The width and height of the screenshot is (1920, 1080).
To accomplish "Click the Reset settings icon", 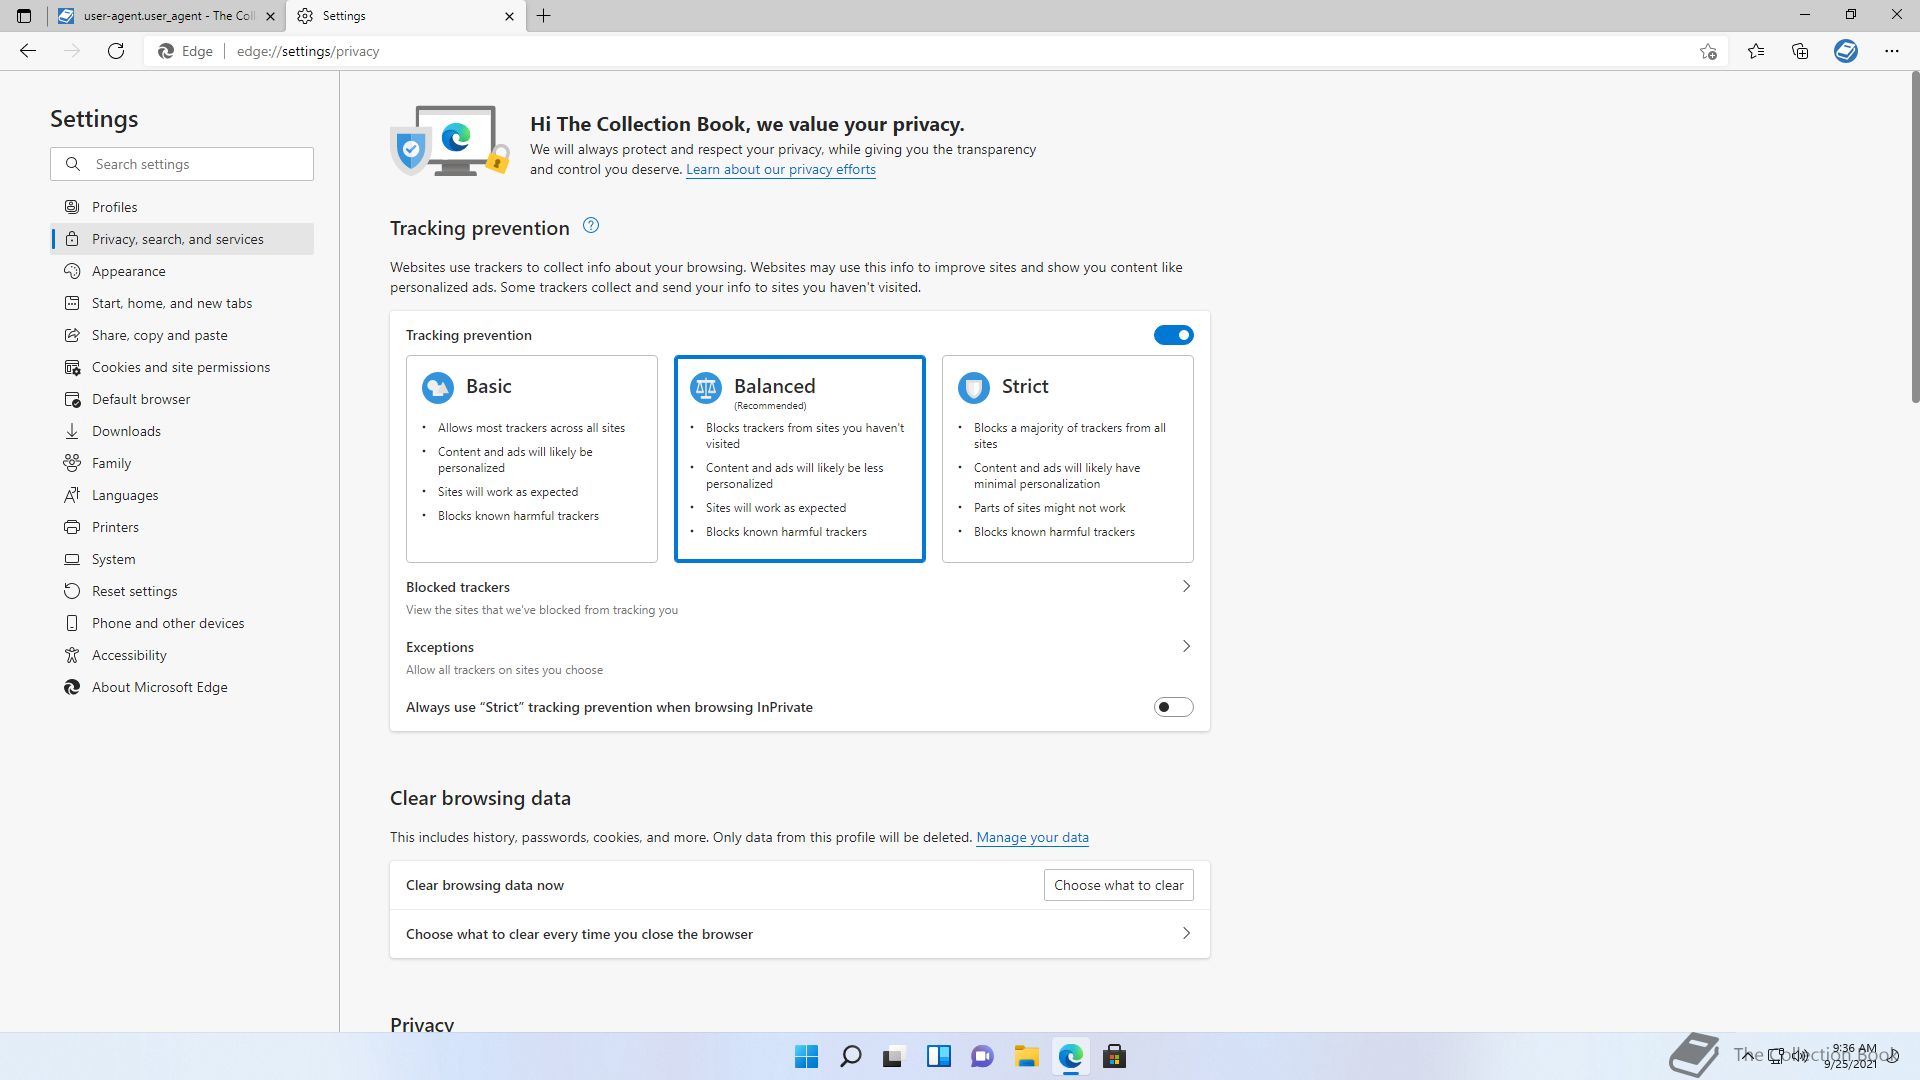I will (x=72, y=591).
